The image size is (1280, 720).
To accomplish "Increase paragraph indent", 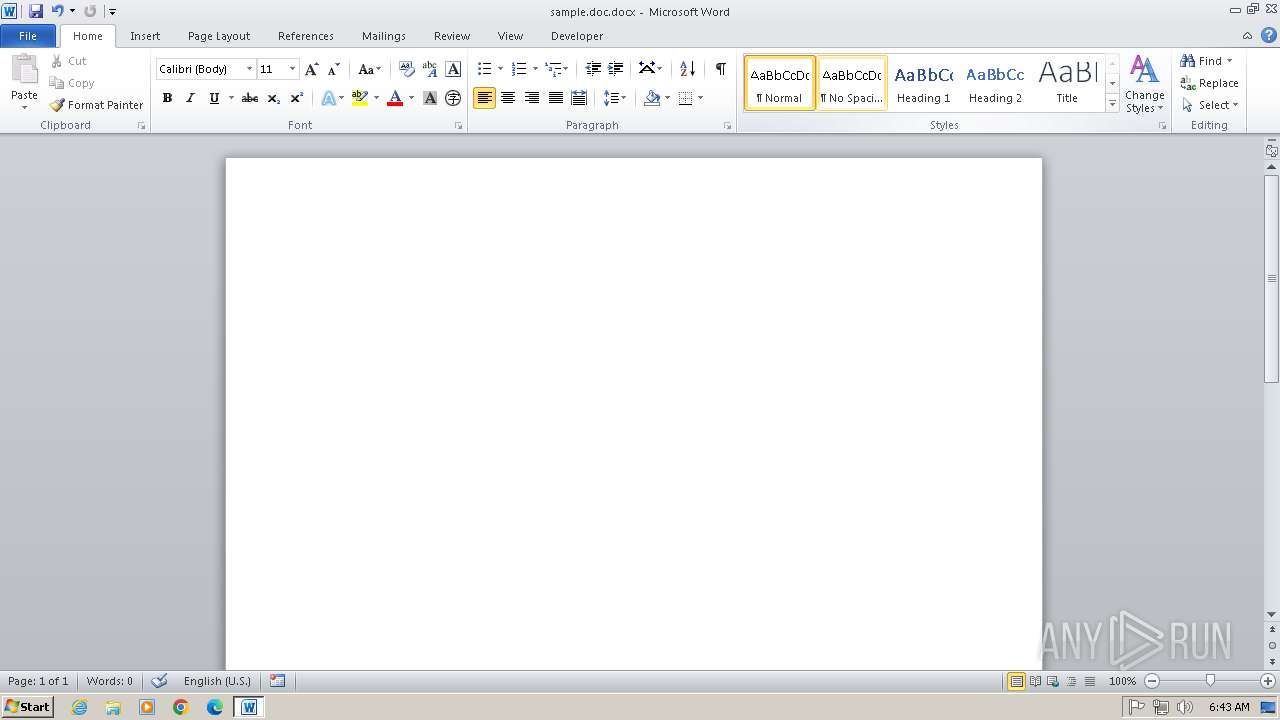I will coord(616,69).
